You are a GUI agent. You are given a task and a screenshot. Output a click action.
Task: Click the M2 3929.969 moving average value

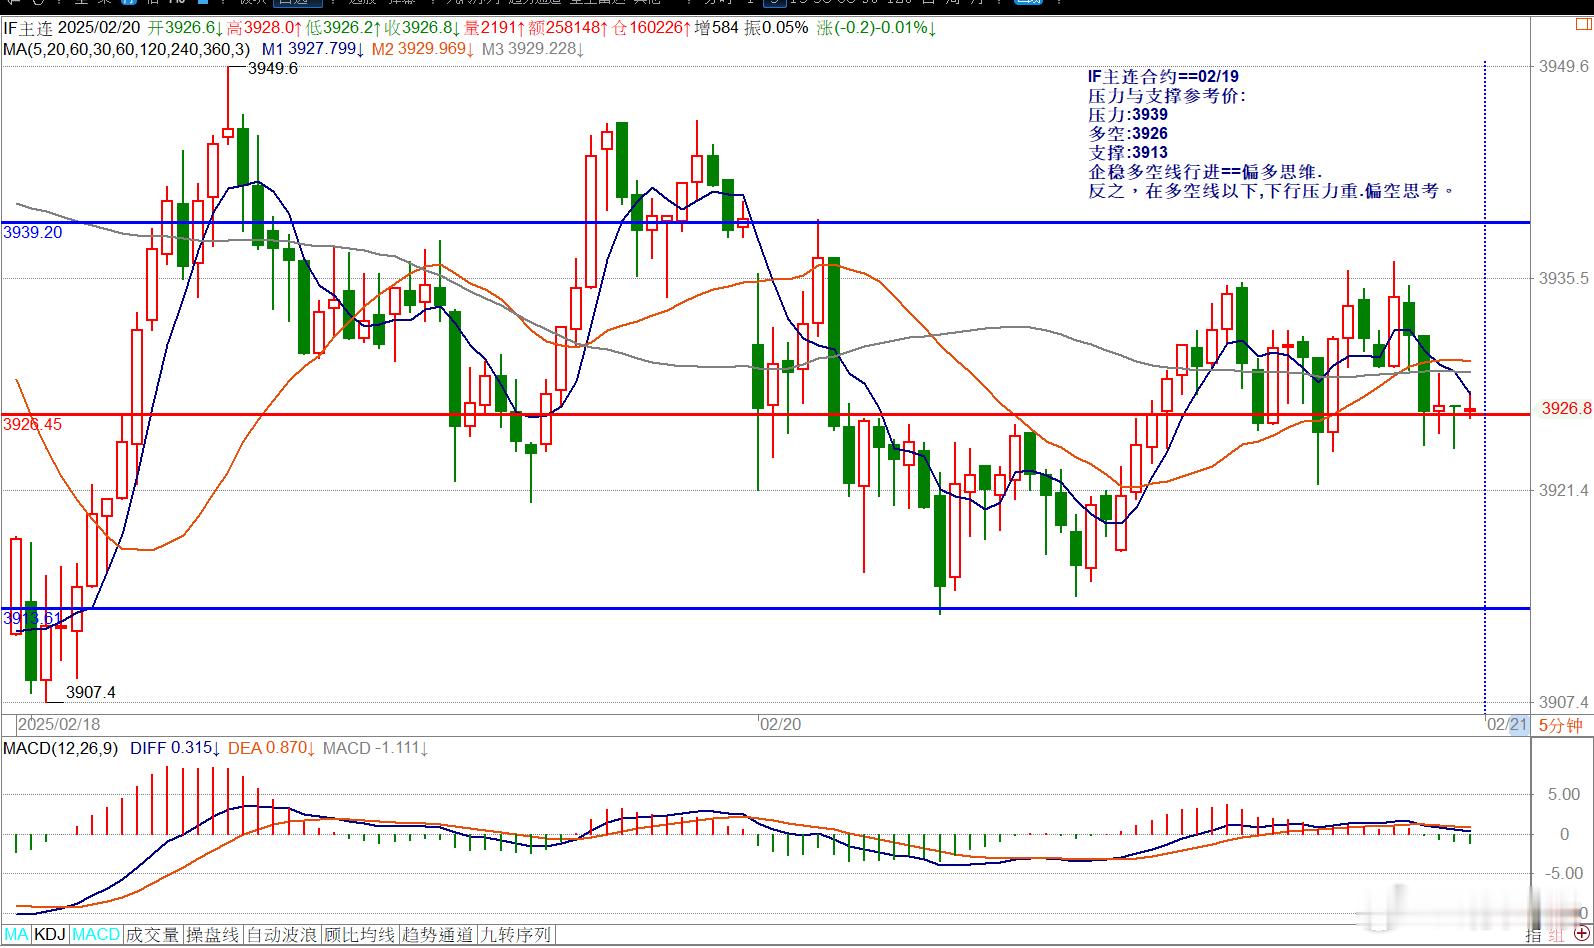[422, 48]
